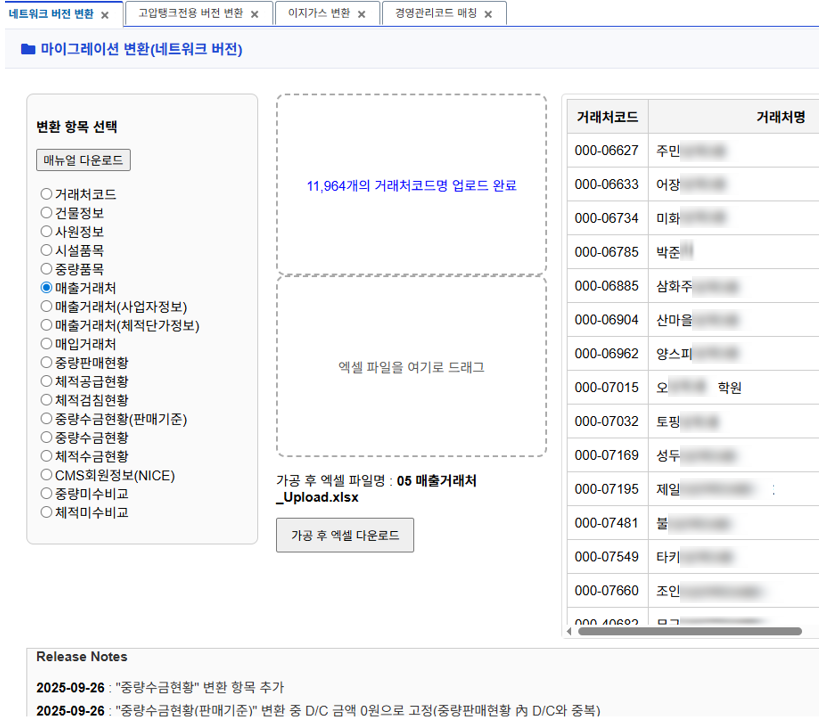
Task: Click the 05 매출거래처 _Upload.xlsx filename
Action: pyautogui.click(x=376, y=489)
